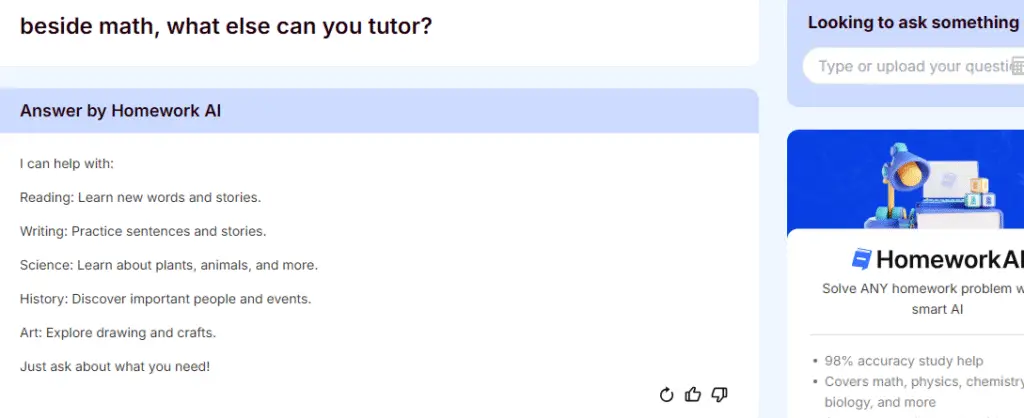The width and height of the screenshot is (1024, 418).
Task: Open the calculator keyboard icon in question box
Action: click(x=1018, y=66)
